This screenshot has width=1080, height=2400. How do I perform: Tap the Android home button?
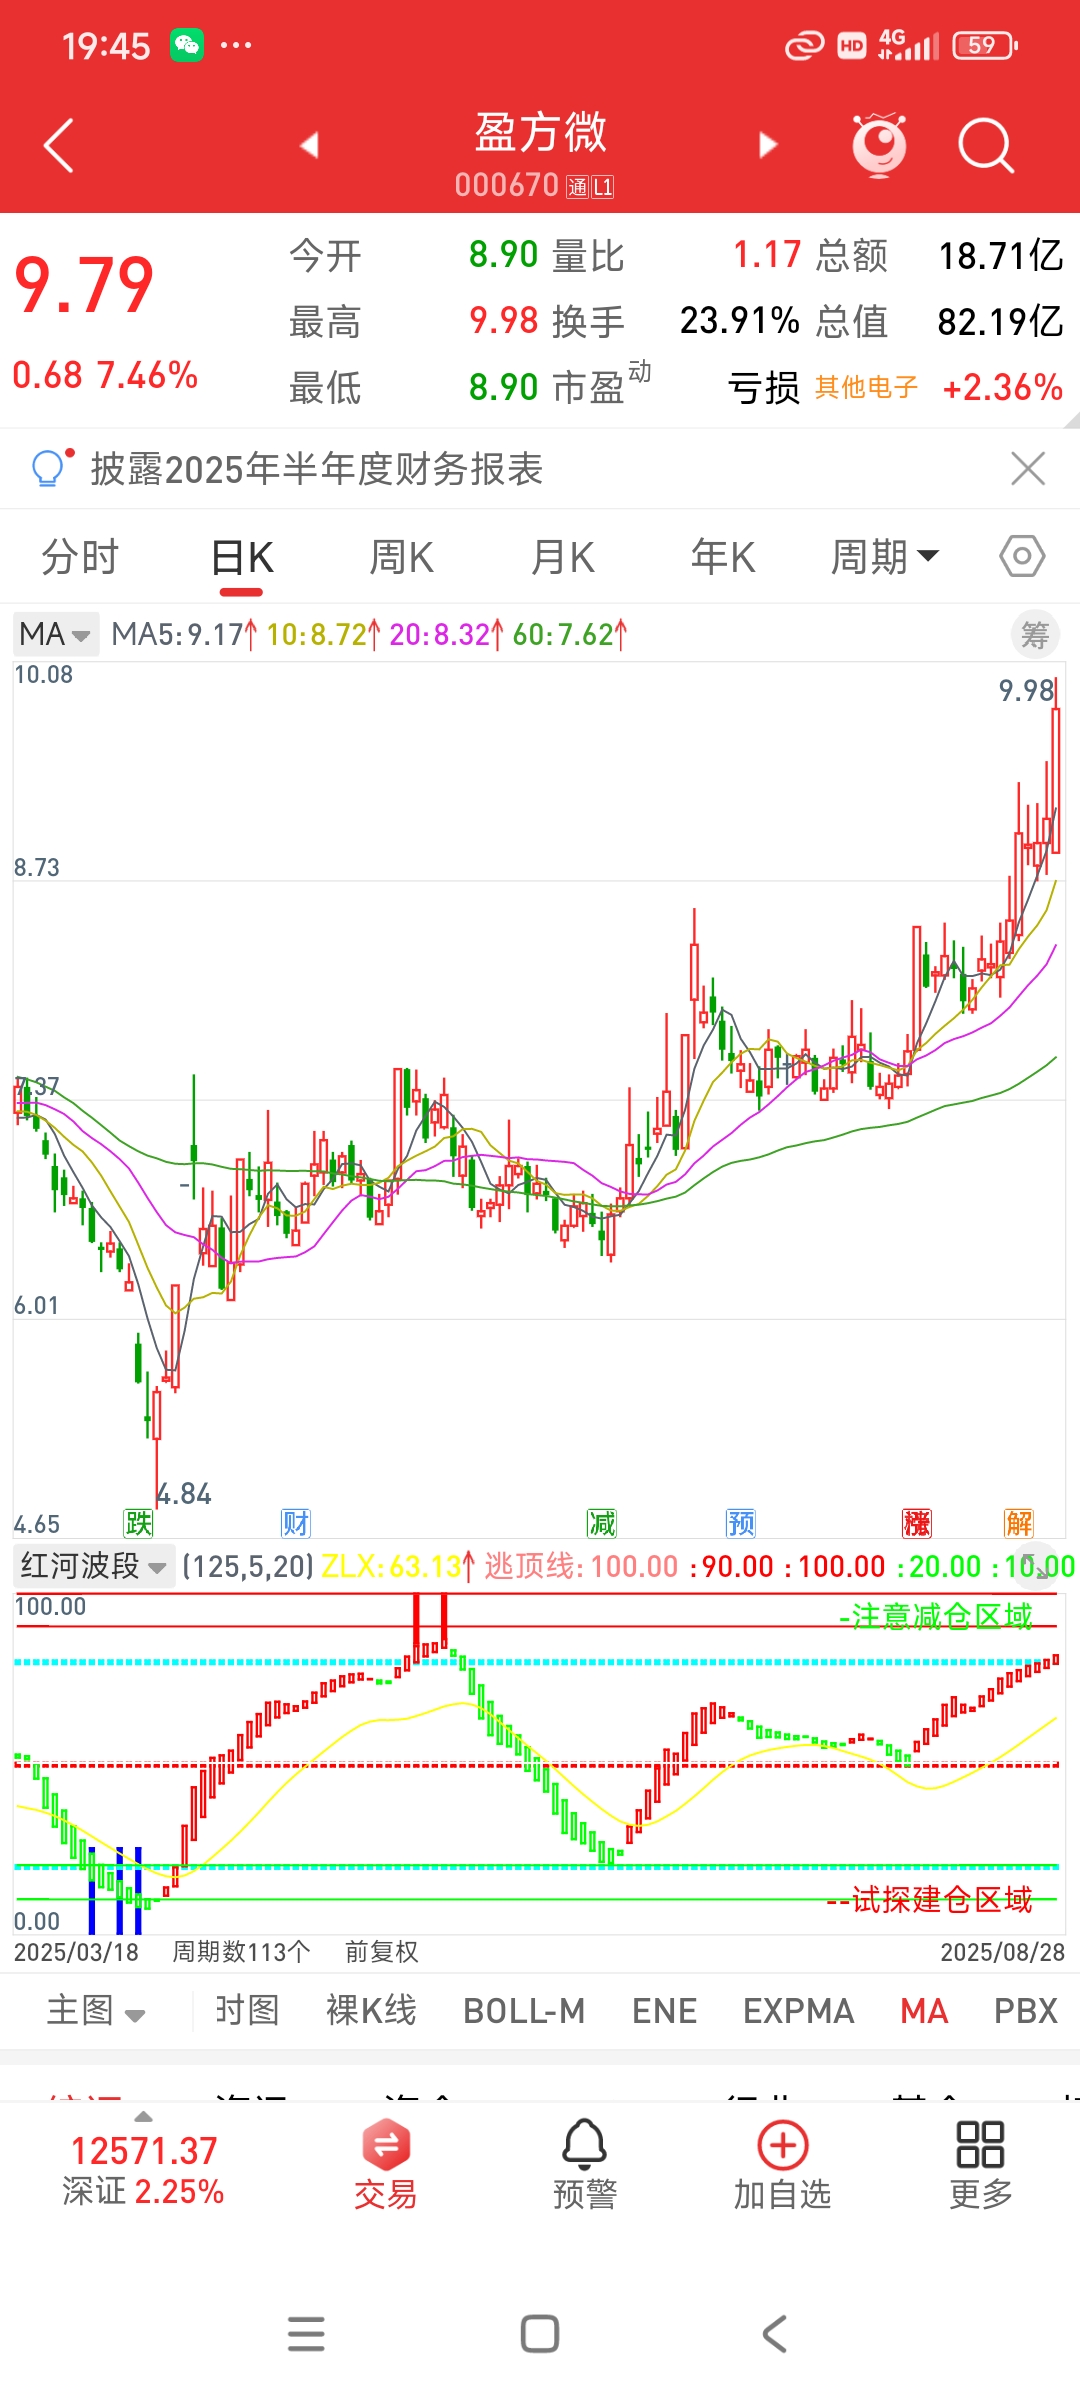(540, 2334)
